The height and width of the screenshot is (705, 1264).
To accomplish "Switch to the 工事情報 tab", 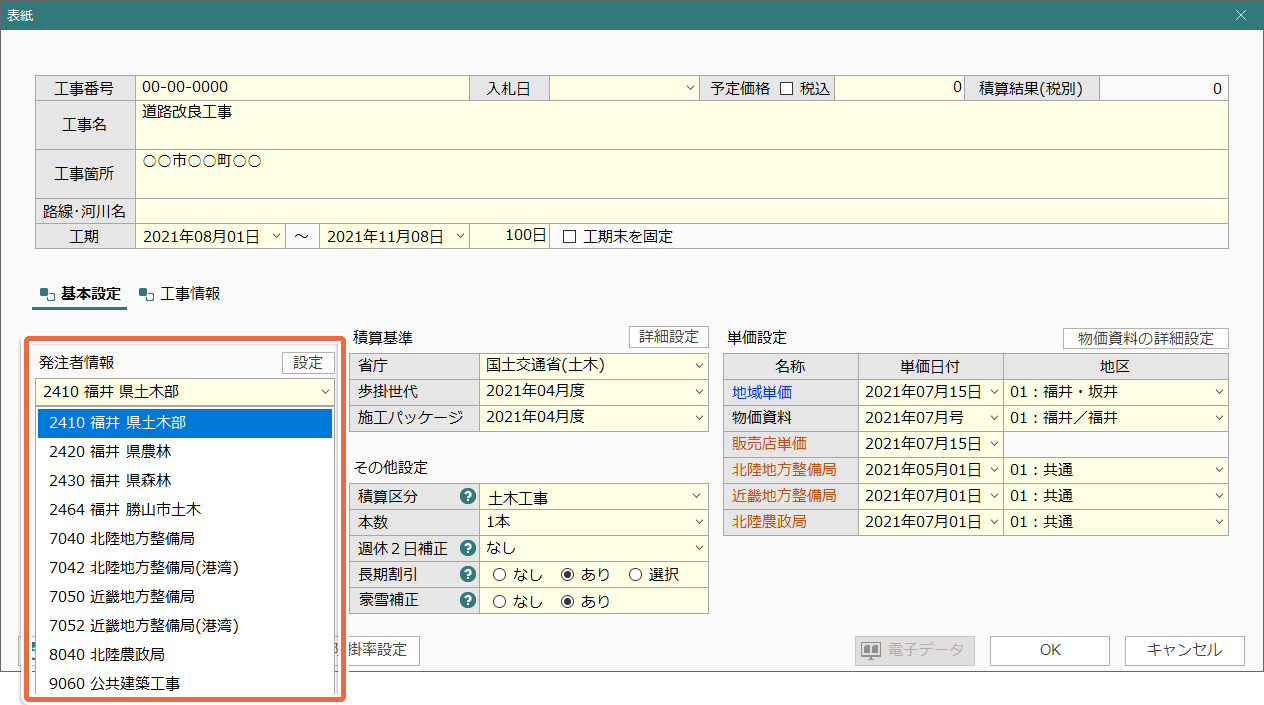I will click(180, 294).
